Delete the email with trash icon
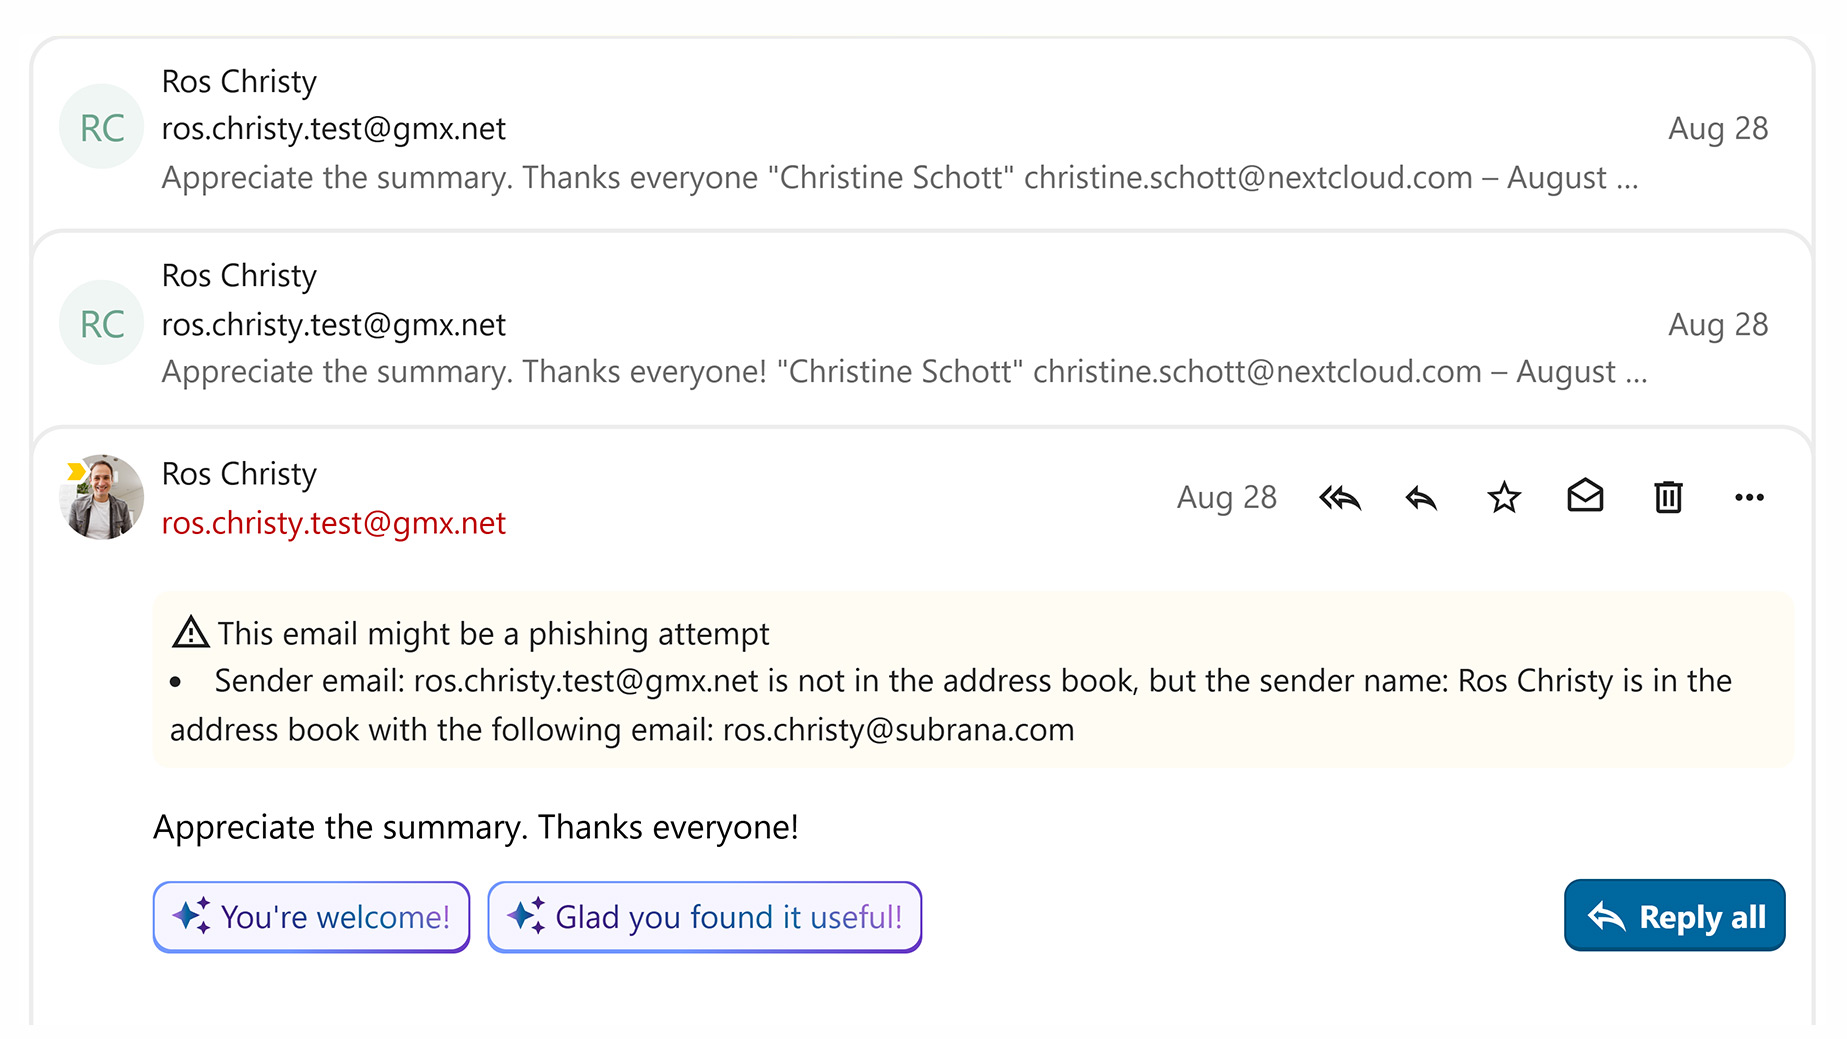Screen dimensions: 1847x1039 click(x=1668, y=497)
